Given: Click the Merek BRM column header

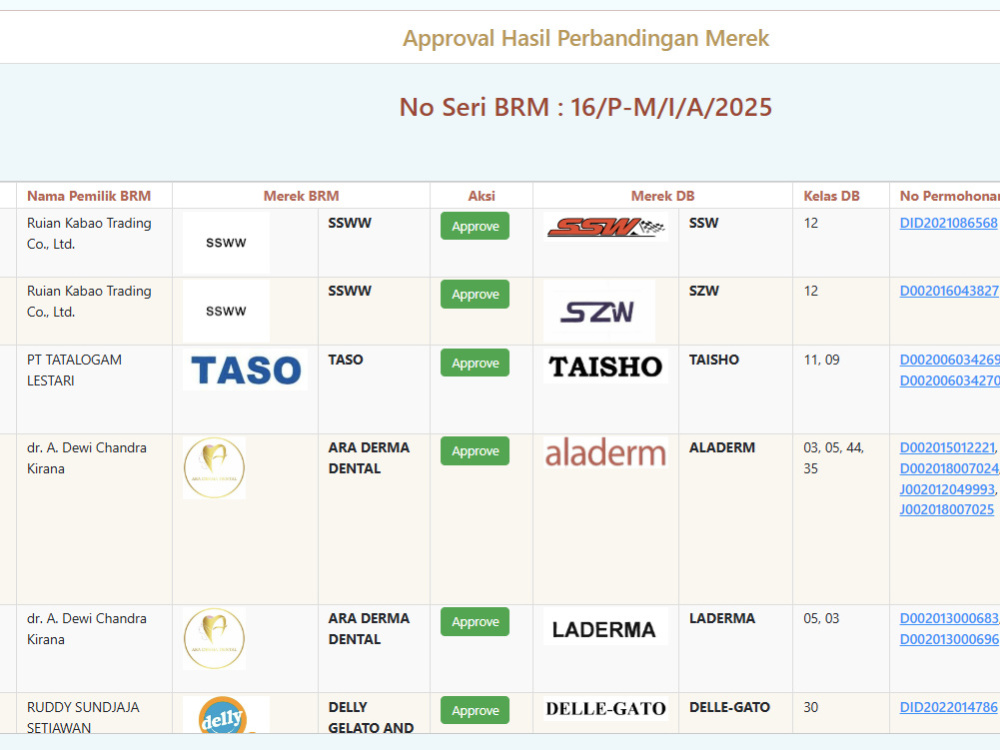Looking at the screenshot, I should 301,196.
